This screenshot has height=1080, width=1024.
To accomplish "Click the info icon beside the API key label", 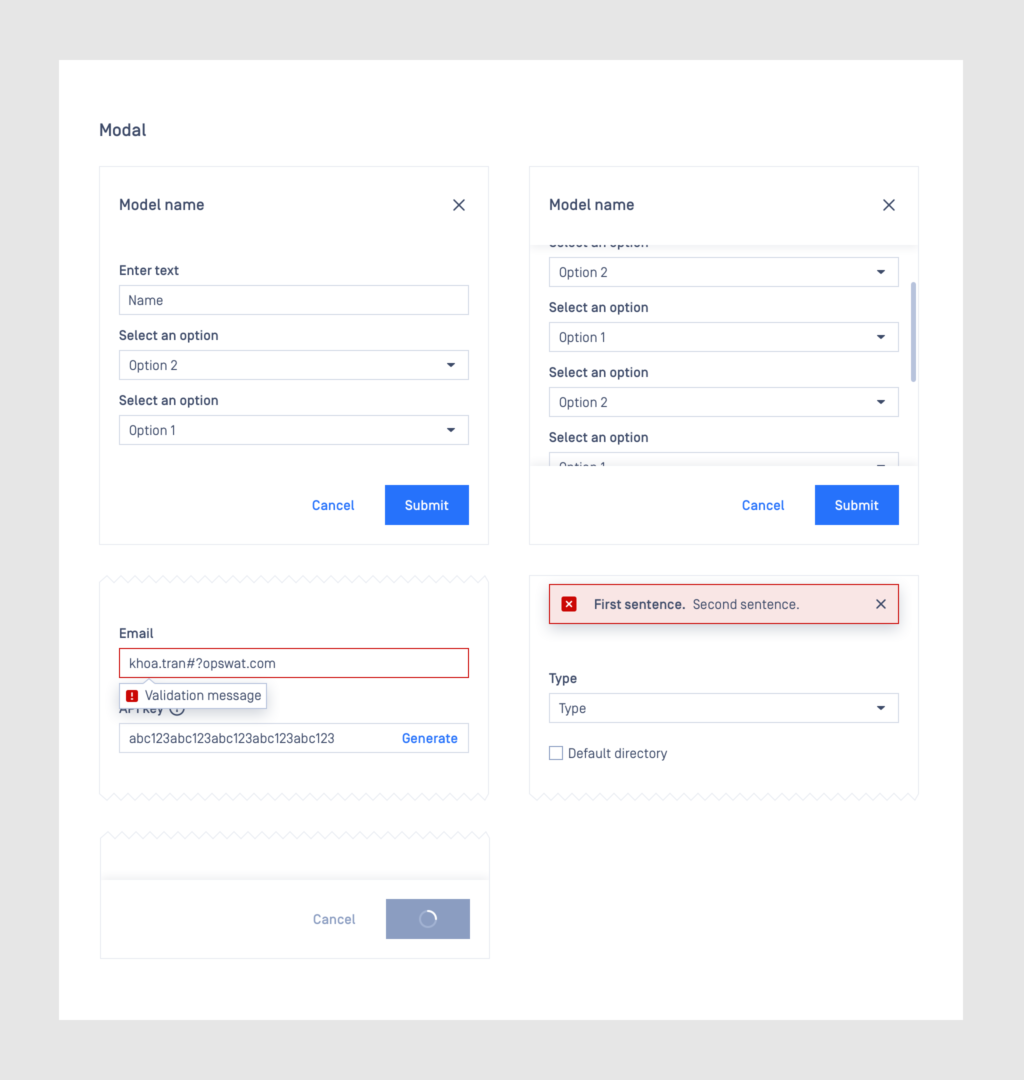I will click(x=177, y=709).
